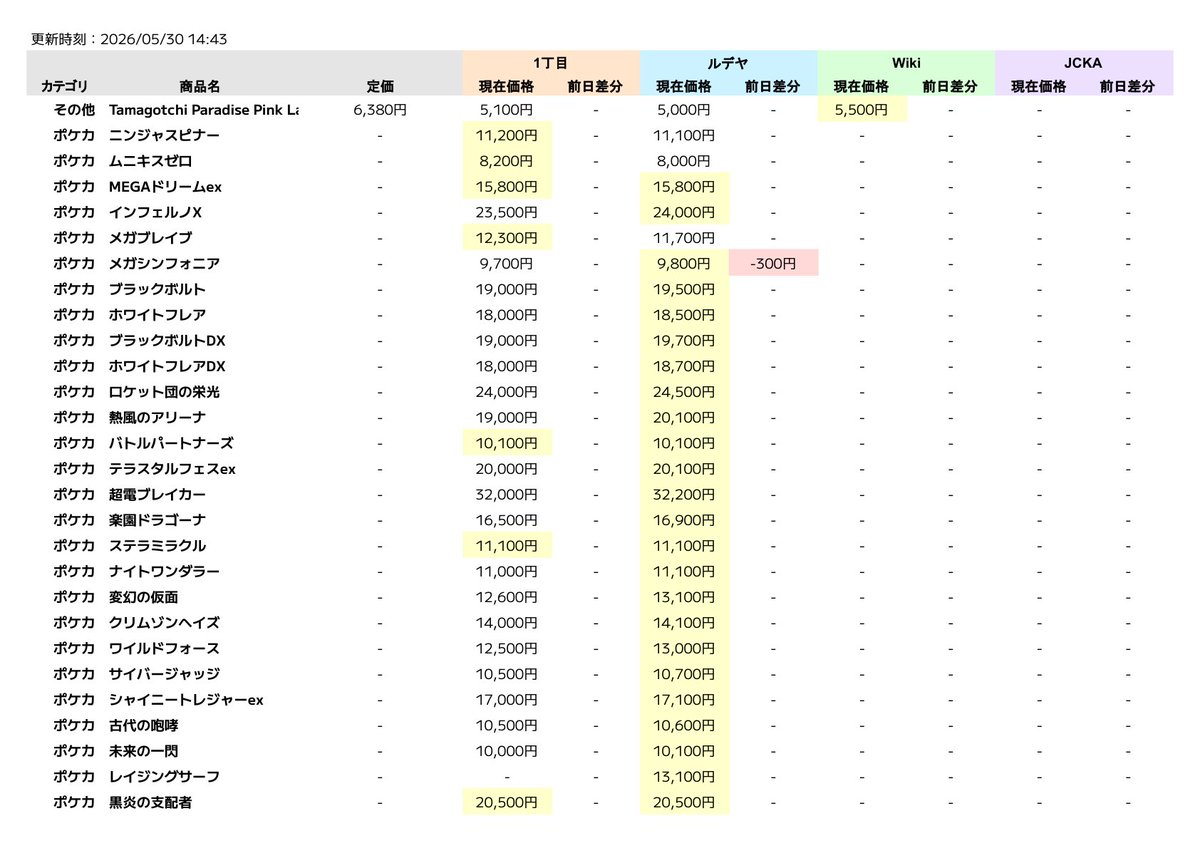Select the 楽園ドラゴーナ product name
1200x848 pixels.
[x=158, y=520]
